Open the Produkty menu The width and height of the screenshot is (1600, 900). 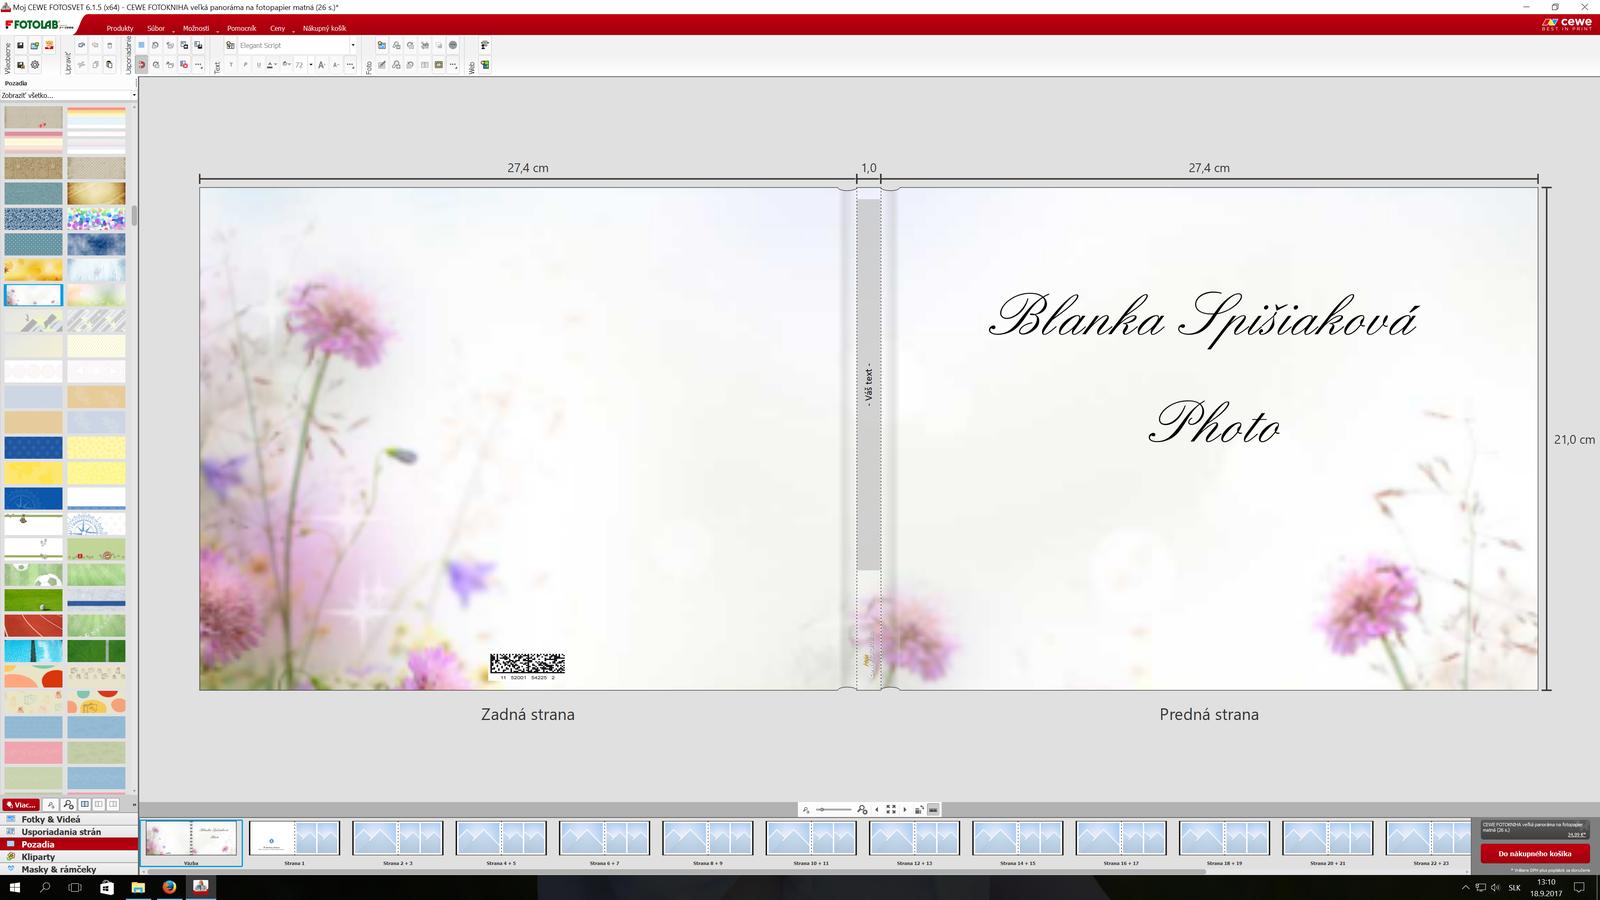click(120, 28)
